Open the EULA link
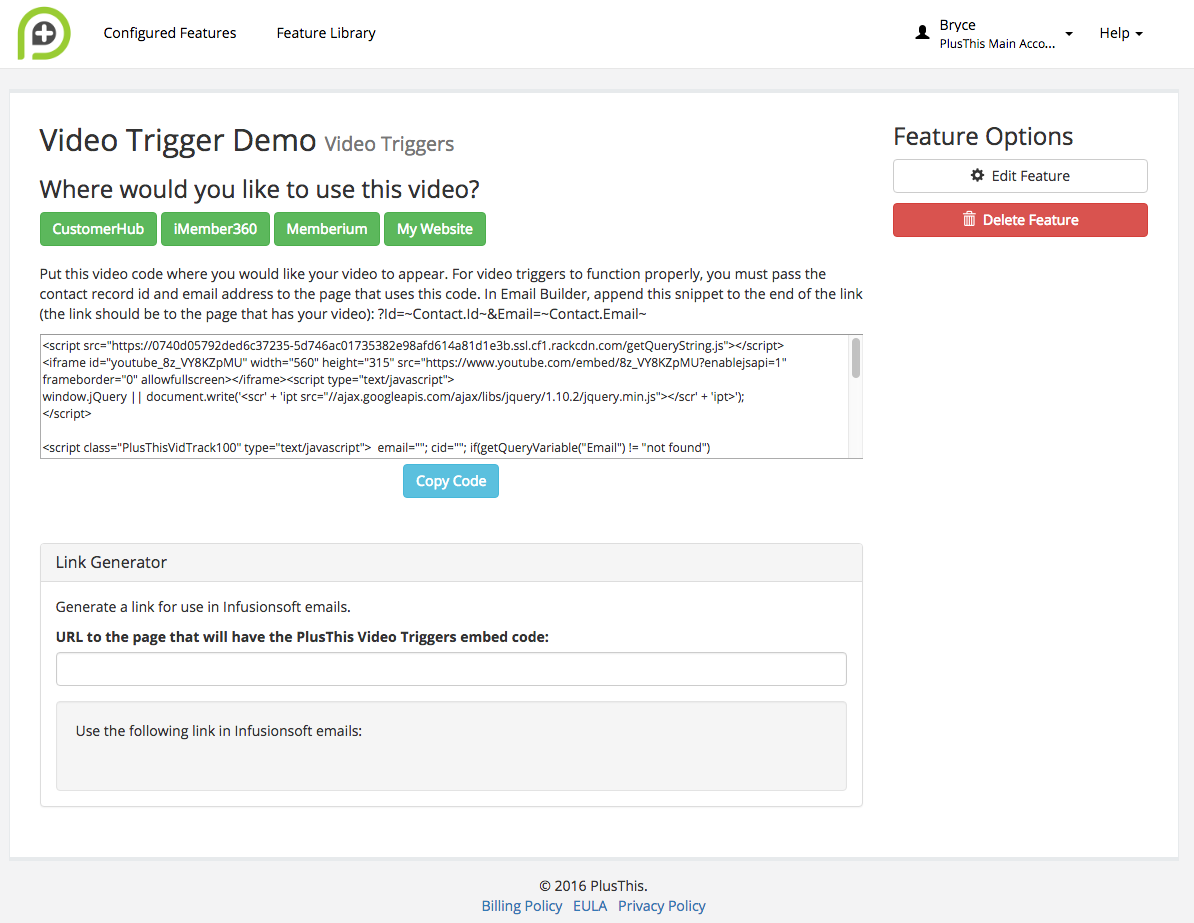 (590, 905)
